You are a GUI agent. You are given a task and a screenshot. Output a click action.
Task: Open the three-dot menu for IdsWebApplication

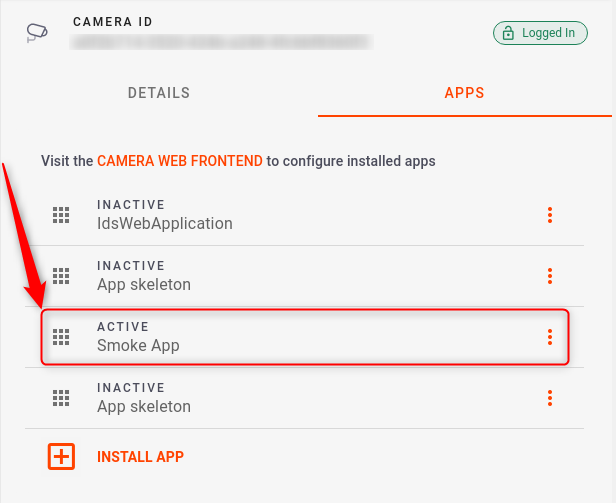550,215
